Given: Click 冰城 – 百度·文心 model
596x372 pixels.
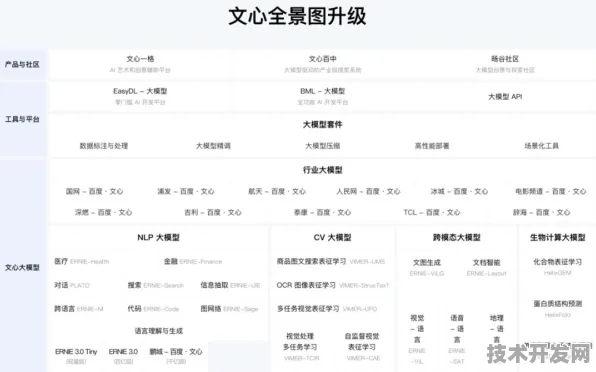Looking at the screenshot, I should coord(460,191).
